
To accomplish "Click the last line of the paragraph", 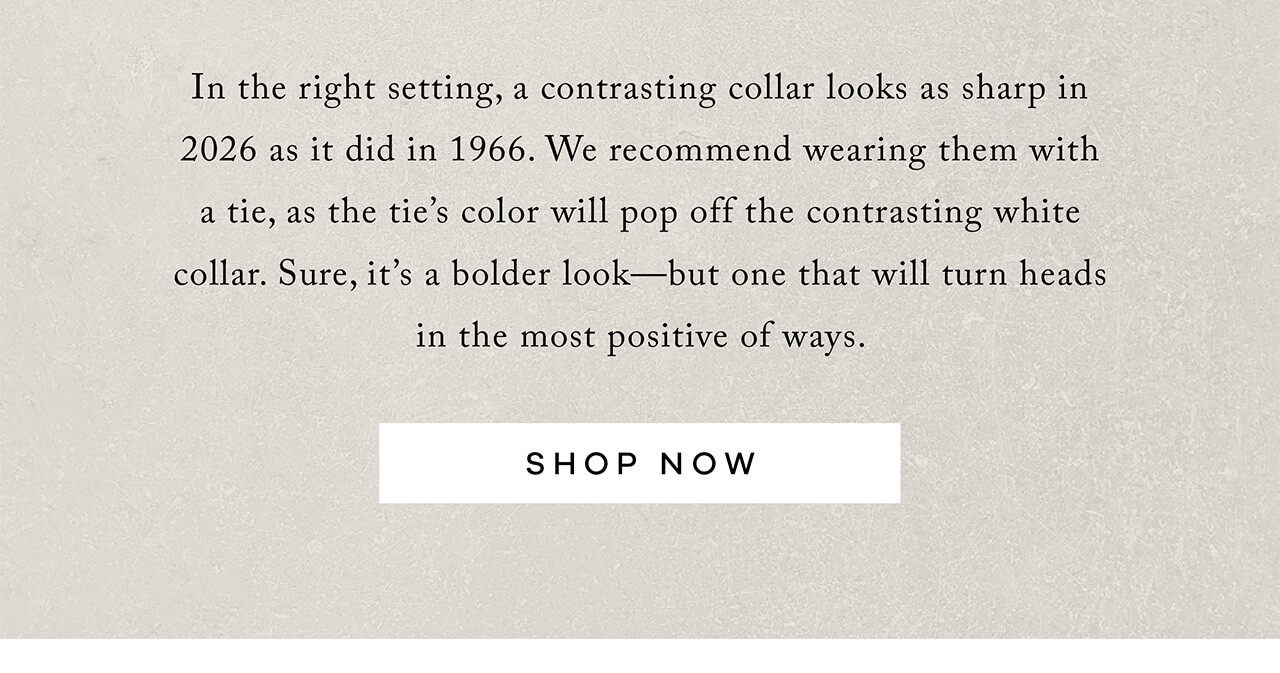I will coord(640,335).
